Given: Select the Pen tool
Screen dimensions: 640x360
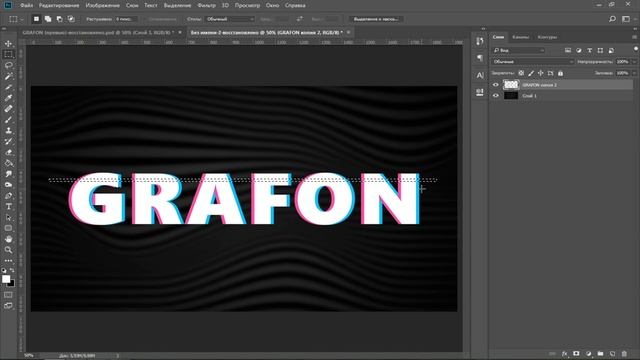Looking at the screenshot, I should coord(8,196).
